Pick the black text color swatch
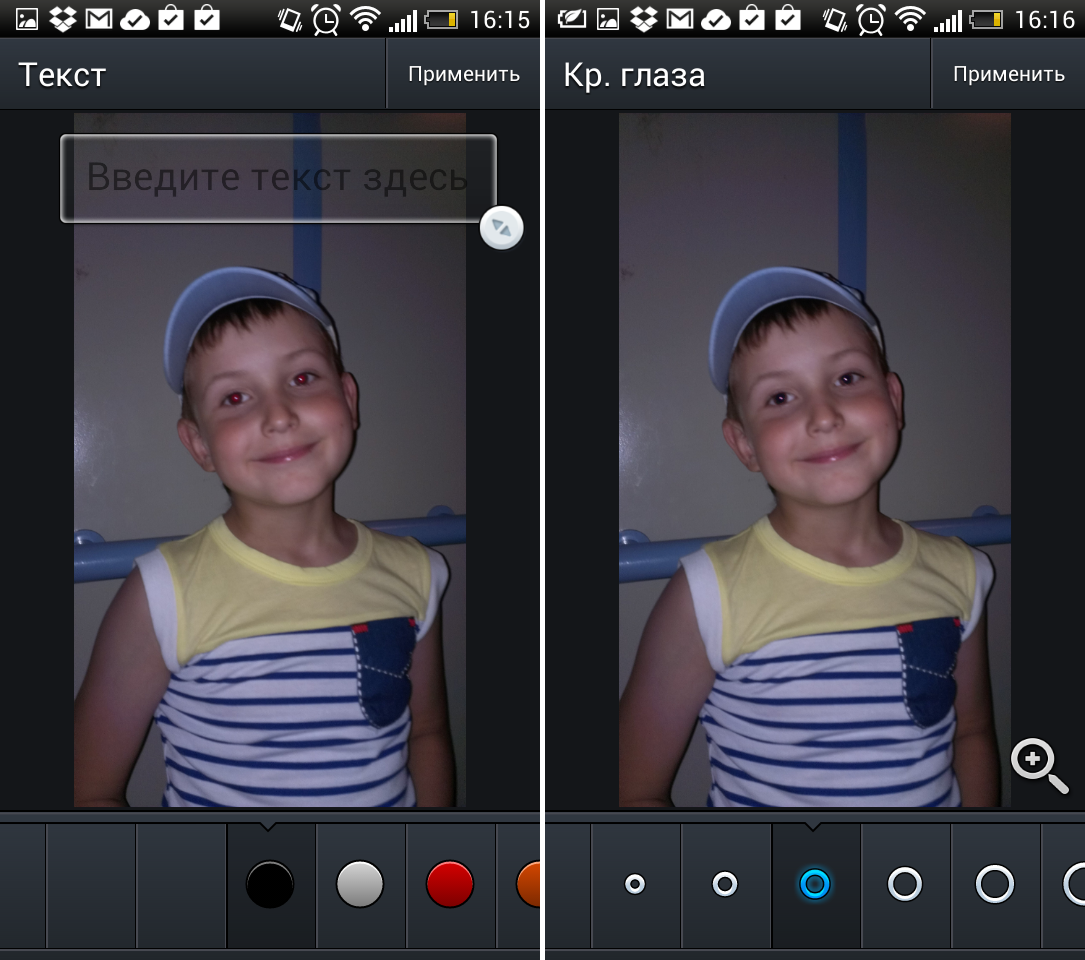 point(270,884)
